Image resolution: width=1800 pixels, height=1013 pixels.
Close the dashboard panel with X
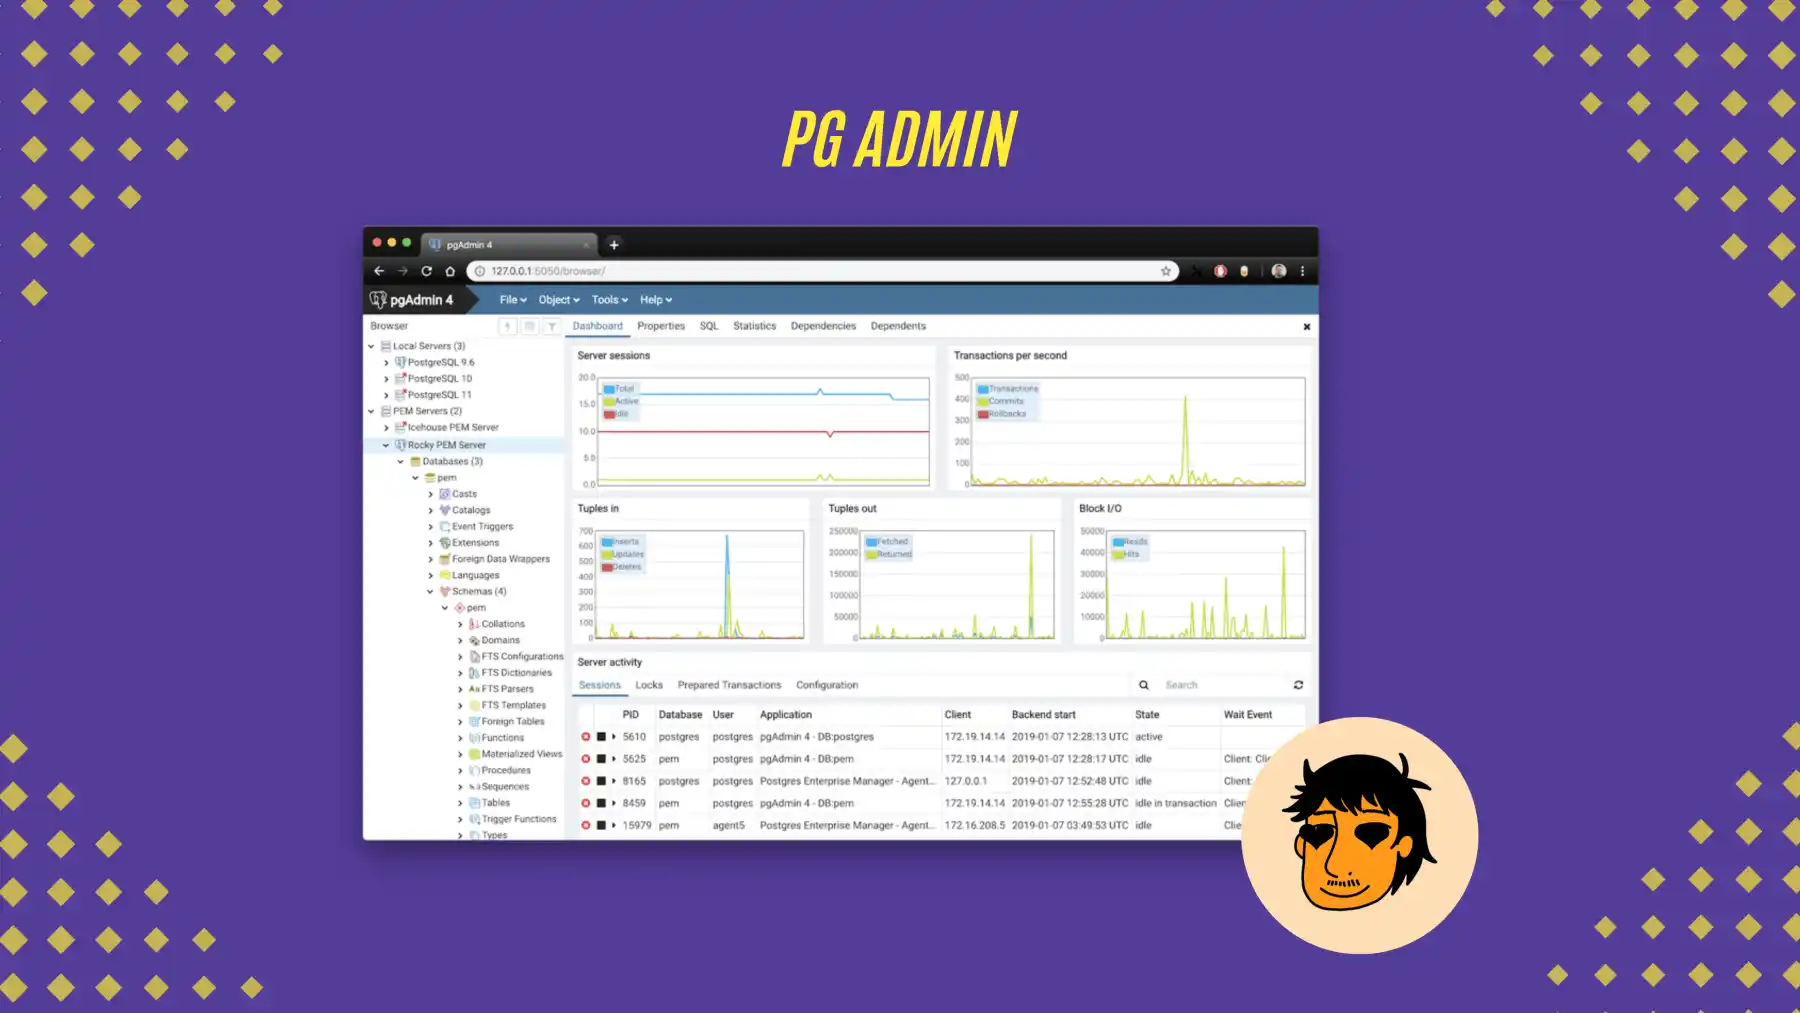coord(1306,327)
